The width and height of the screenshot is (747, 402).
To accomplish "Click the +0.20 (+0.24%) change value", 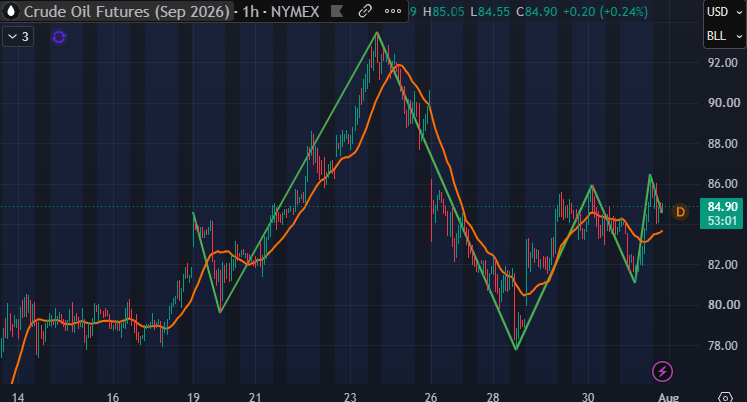I will pos(605,12).
